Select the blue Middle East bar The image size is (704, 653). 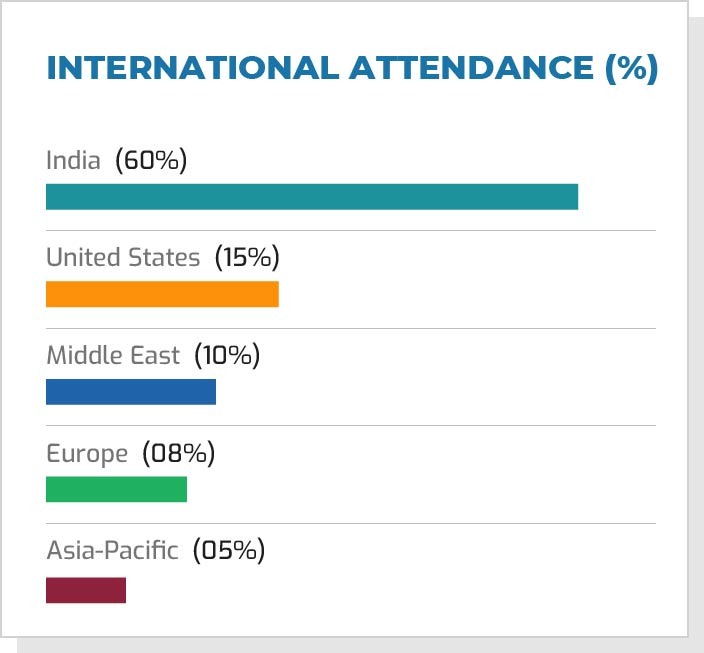pyautogui.click(x=131, y=392)
